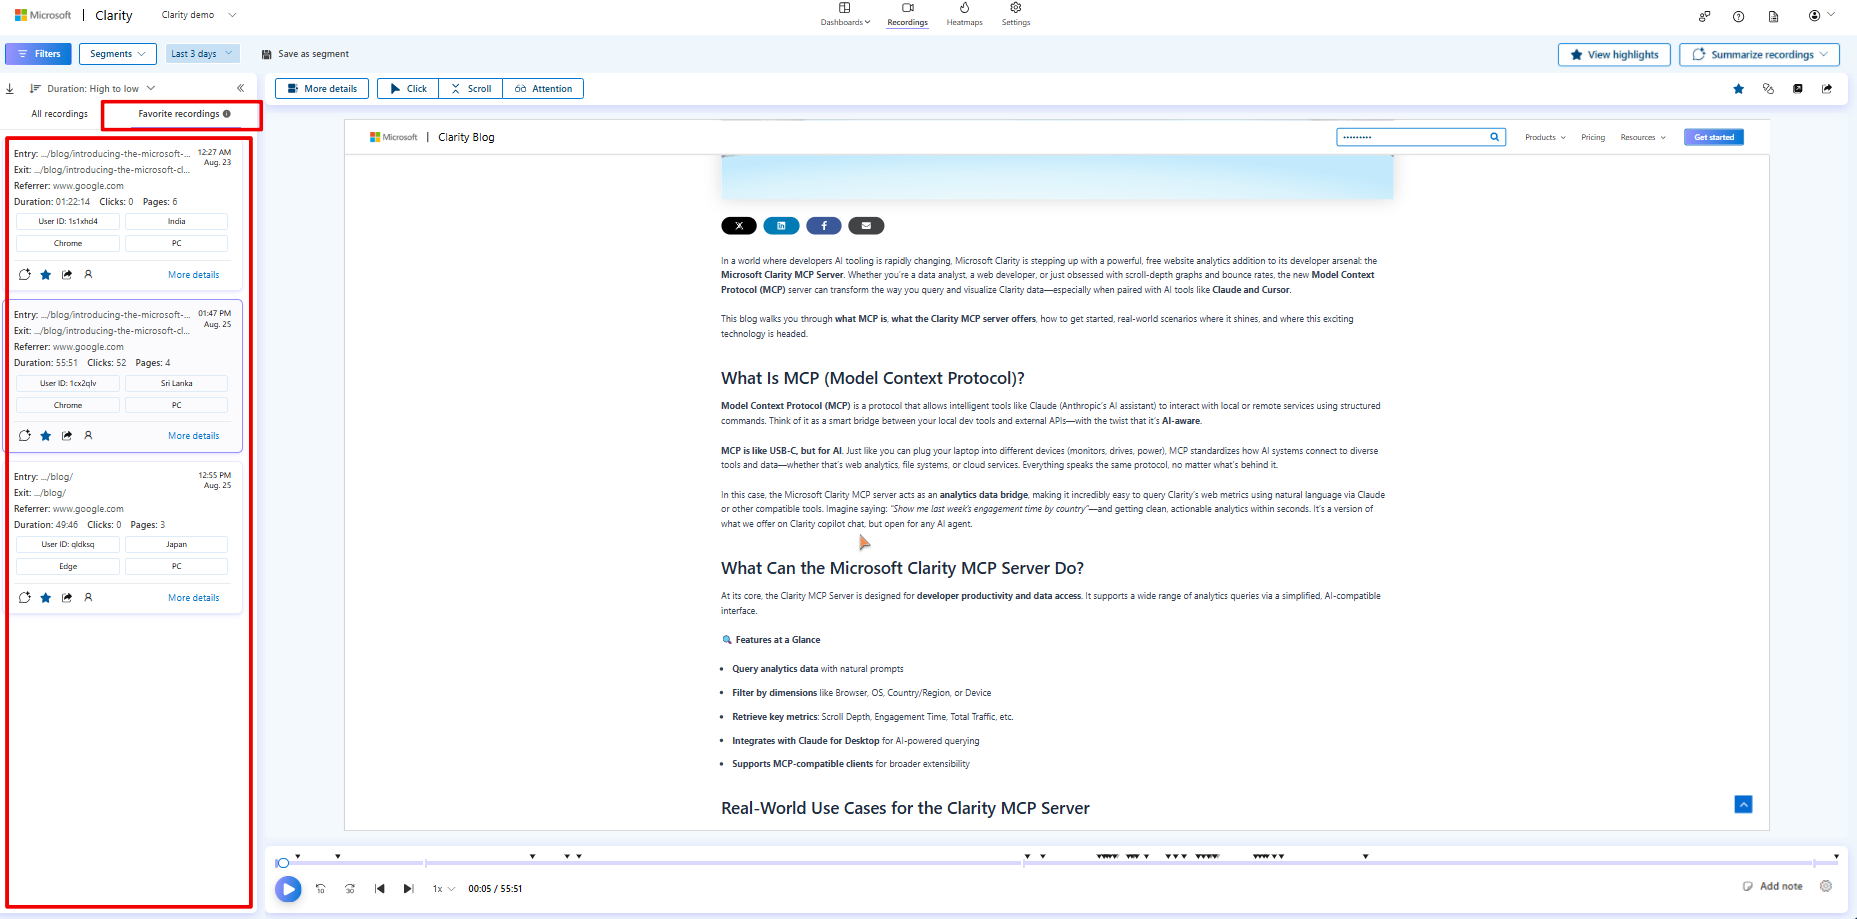The width and height of the screenshot is (1857, 919).
Task: Expand the Segments dropdown
Action: click(x=117, y=54)
